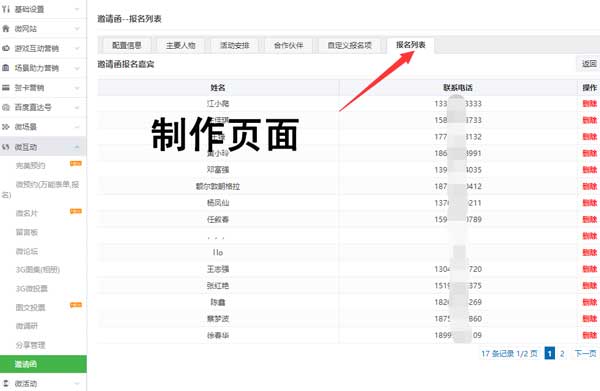
Task: Open 微论坛 in the sidebar
Action: coord(26,251)
